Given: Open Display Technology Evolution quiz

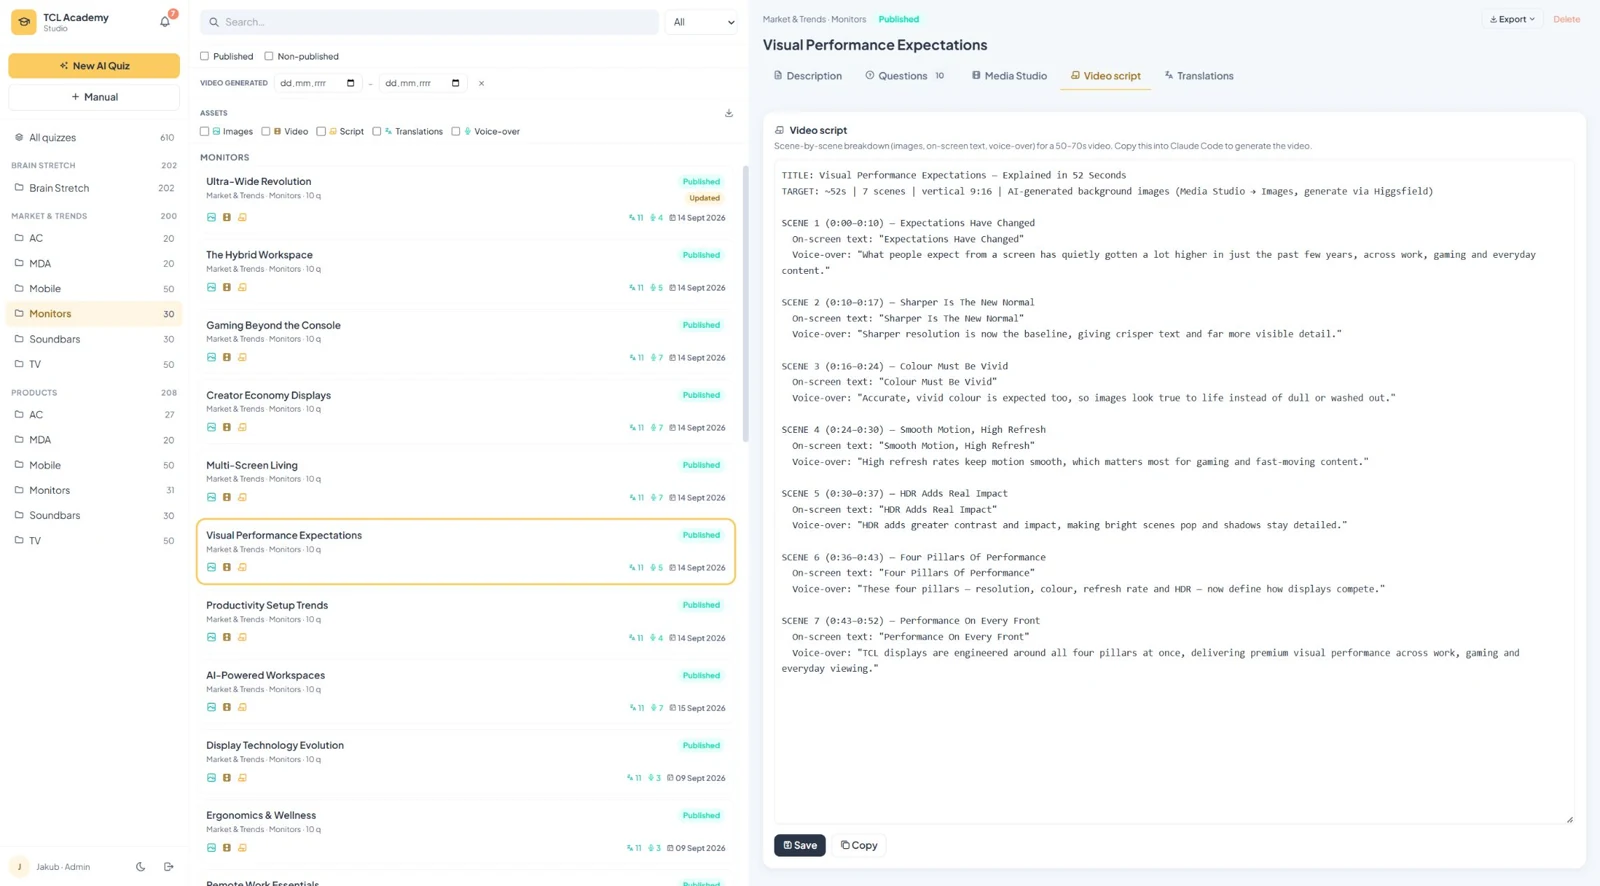Looking at the screenshot, I should tap(466, 761).
